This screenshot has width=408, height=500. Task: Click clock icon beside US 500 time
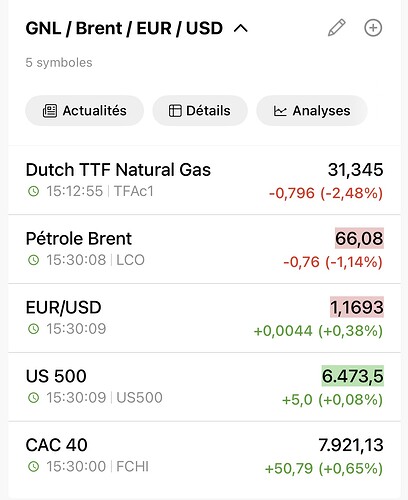pos(33,398)
